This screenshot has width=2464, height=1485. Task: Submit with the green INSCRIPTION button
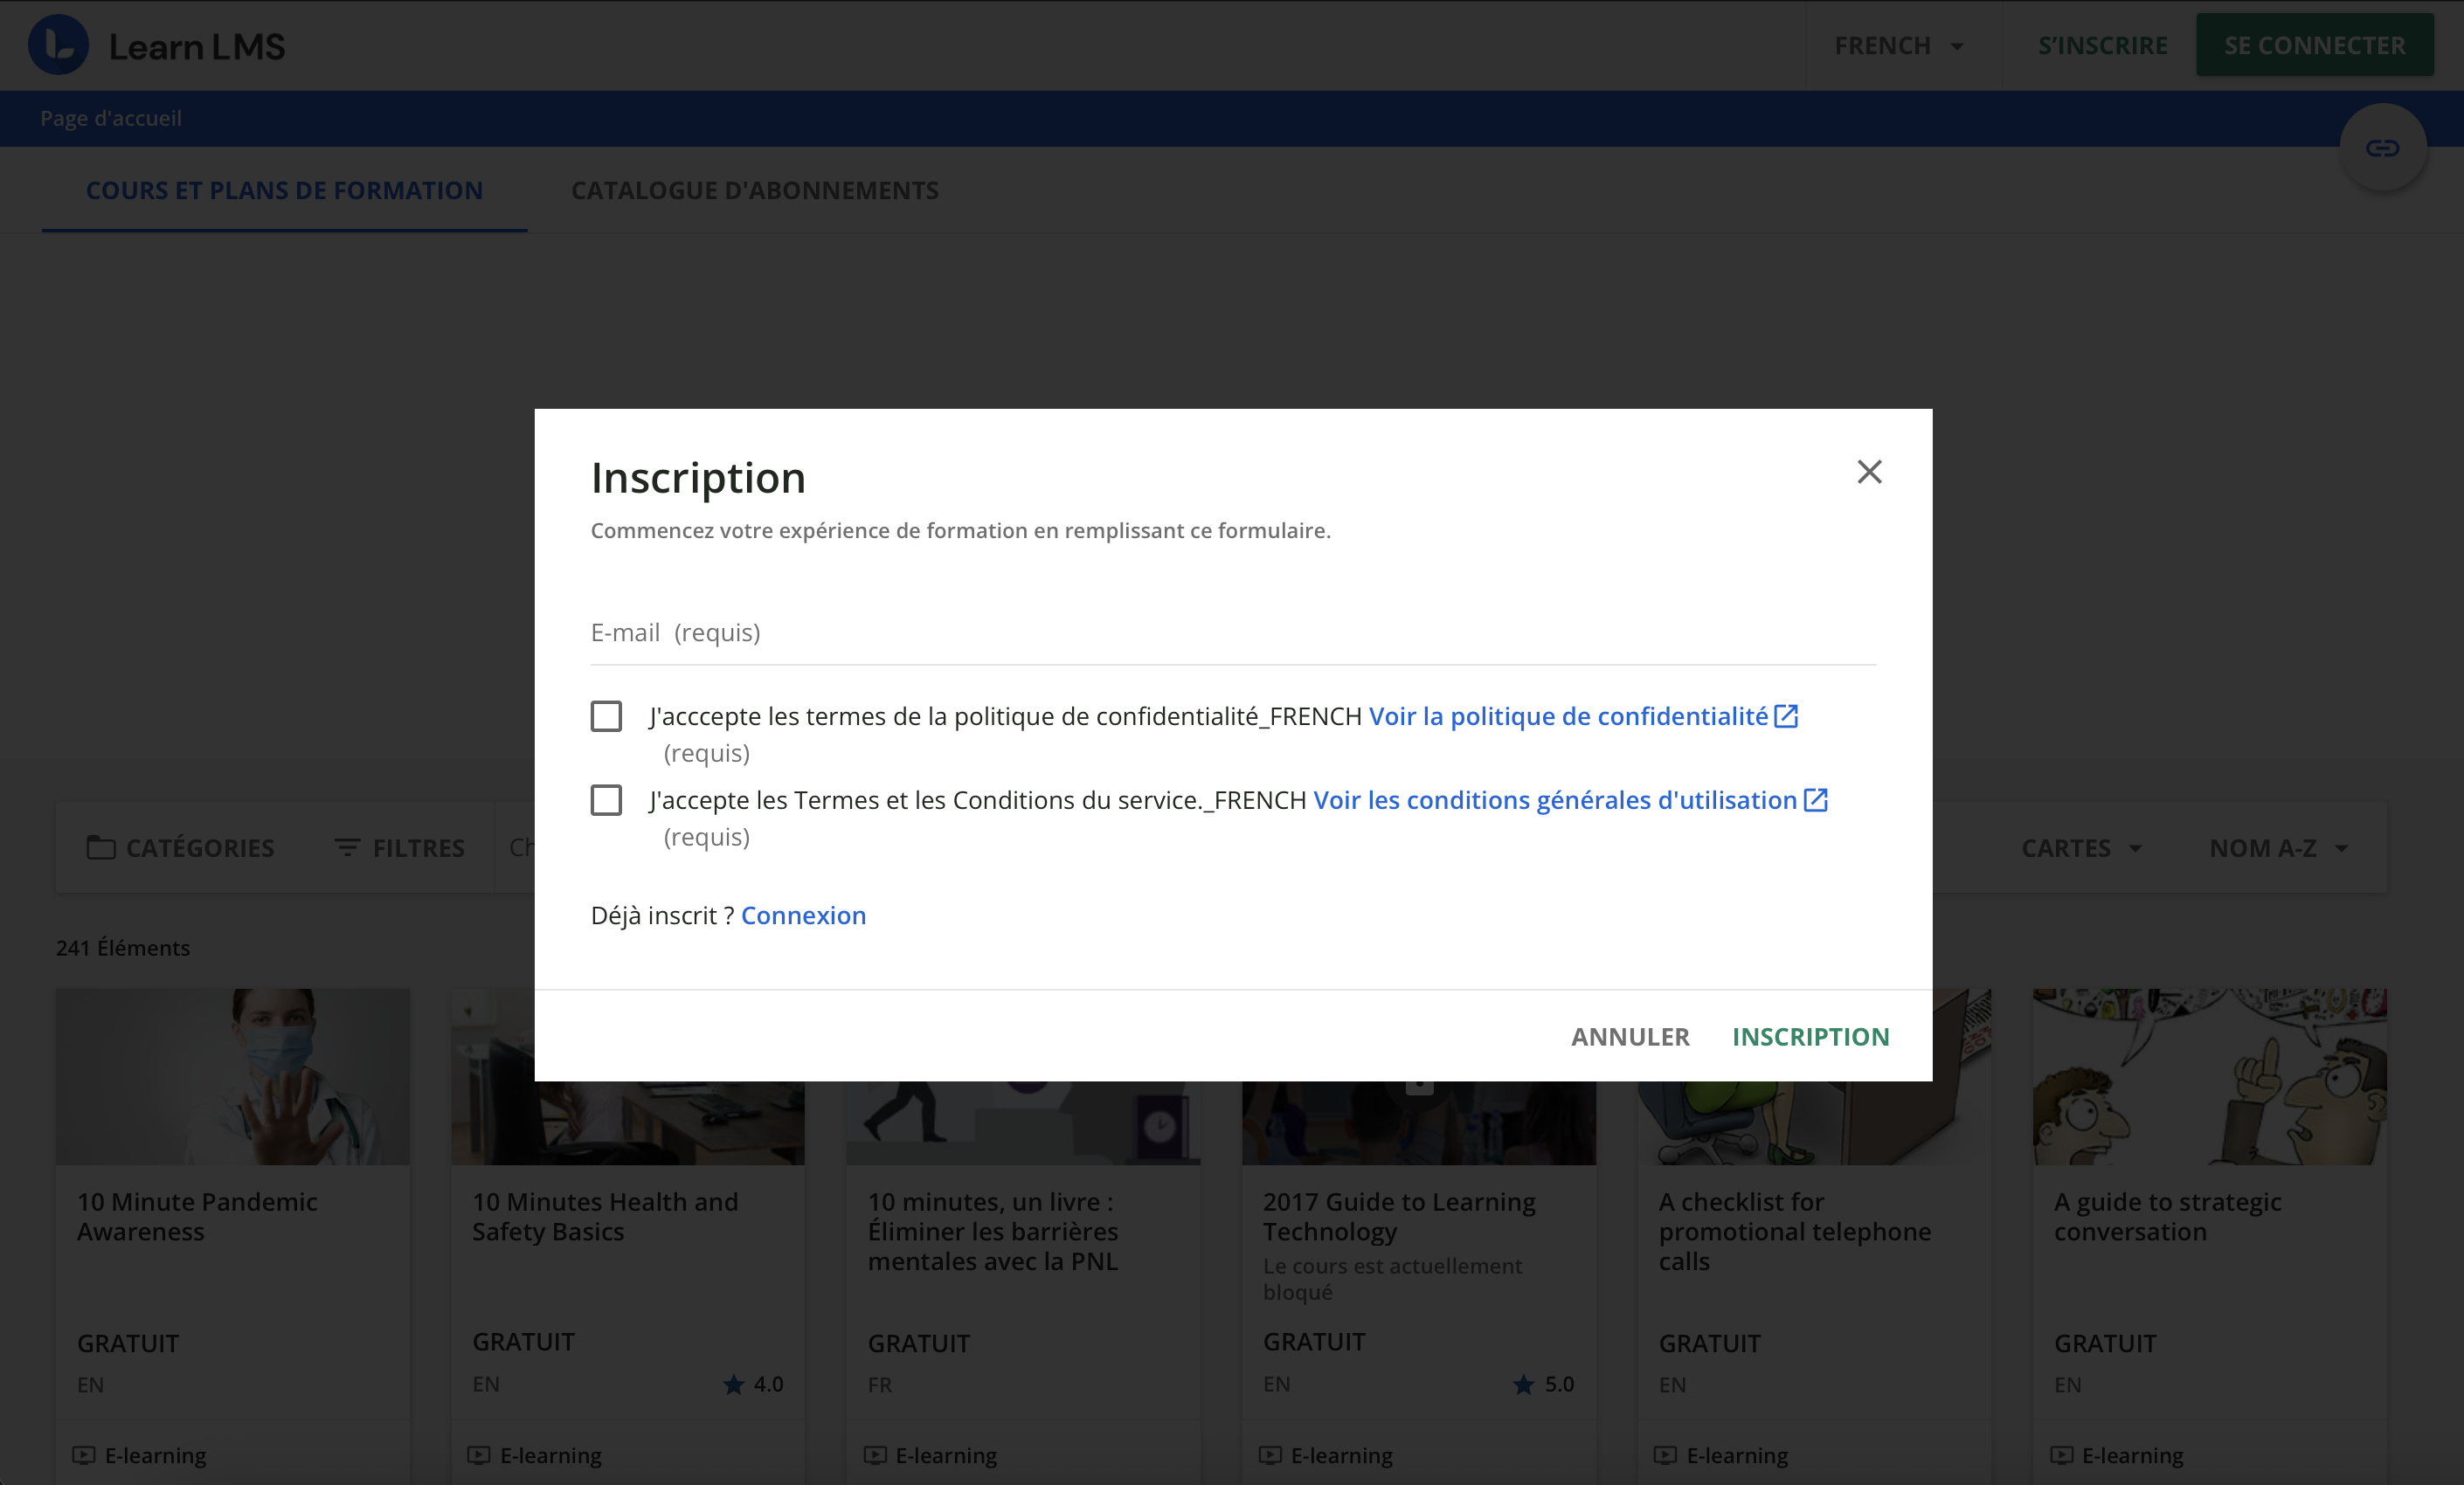point(1810,1037)
